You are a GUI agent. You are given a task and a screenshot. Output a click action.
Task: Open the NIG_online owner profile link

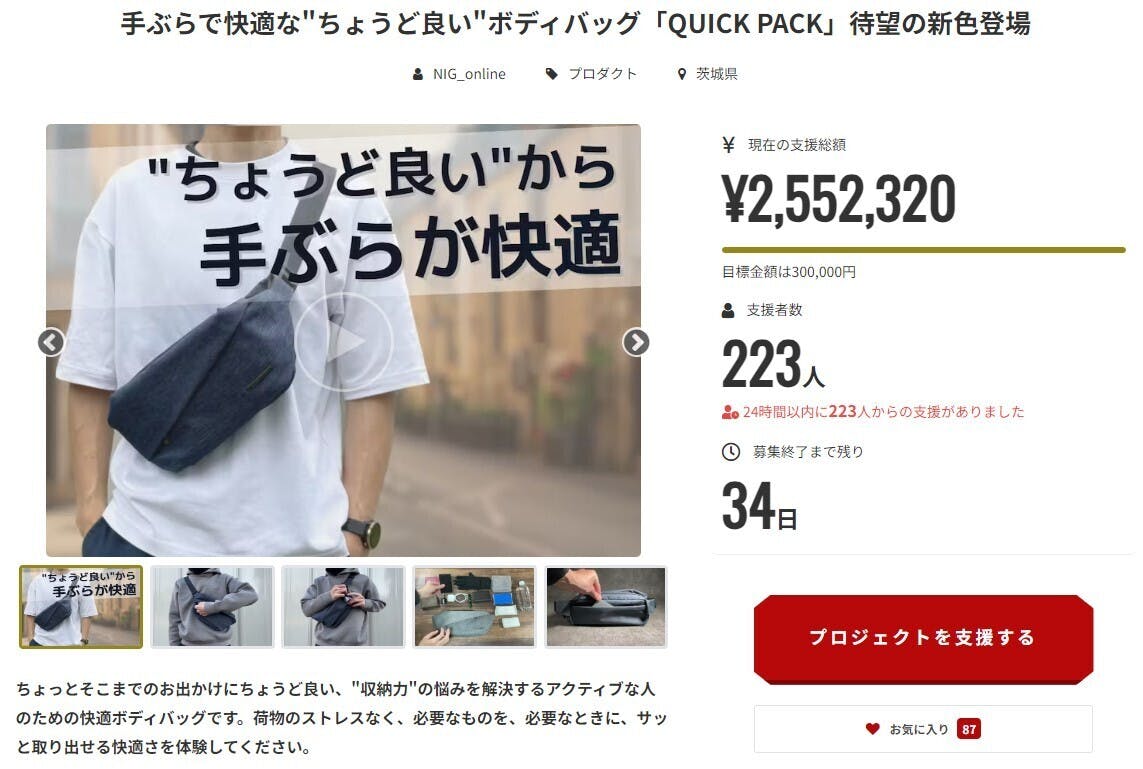(x=469, y=74)
